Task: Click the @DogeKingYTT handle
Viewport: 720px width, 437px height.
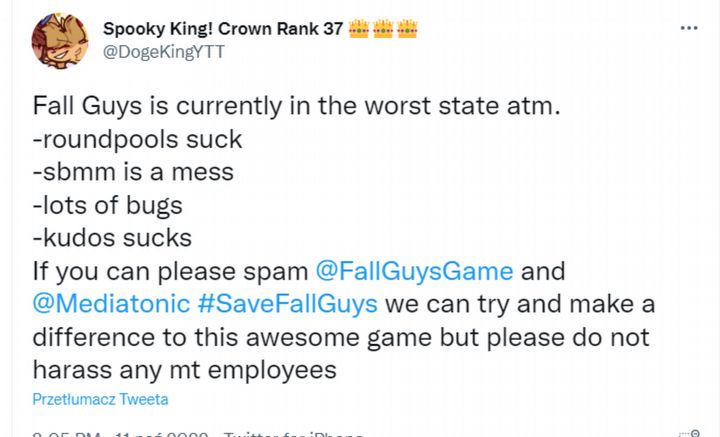Action: (x=165, y=53)
